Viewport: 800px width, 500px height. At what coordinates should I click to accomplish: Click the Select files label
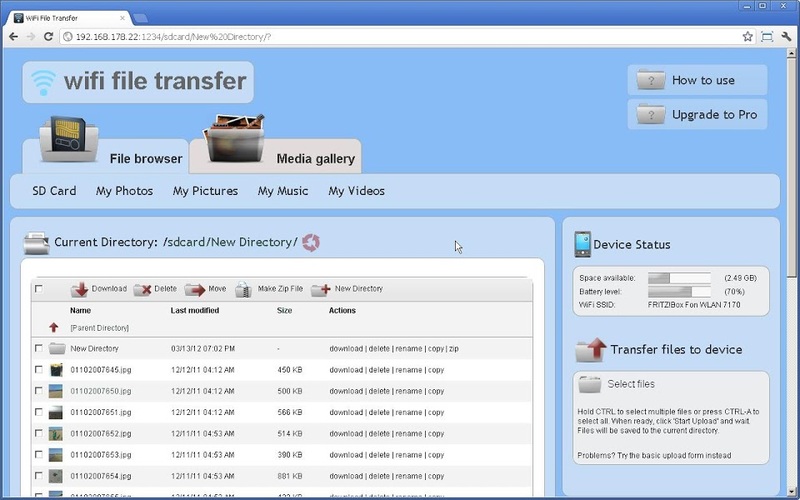coord(631,384)
